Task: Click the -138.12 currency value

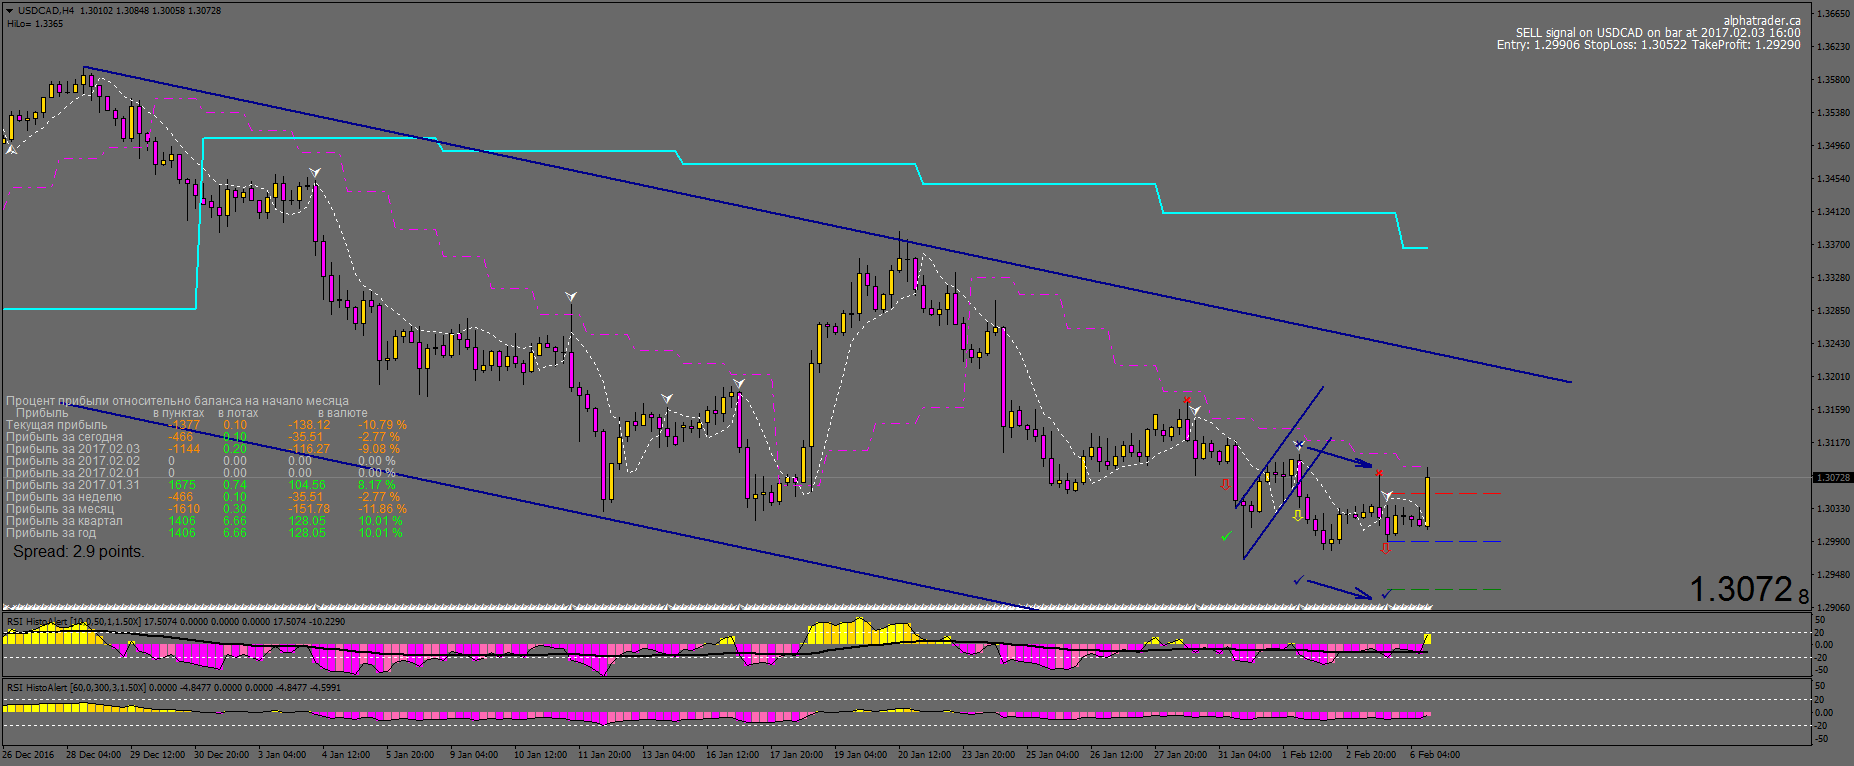Action: point(309,425)
